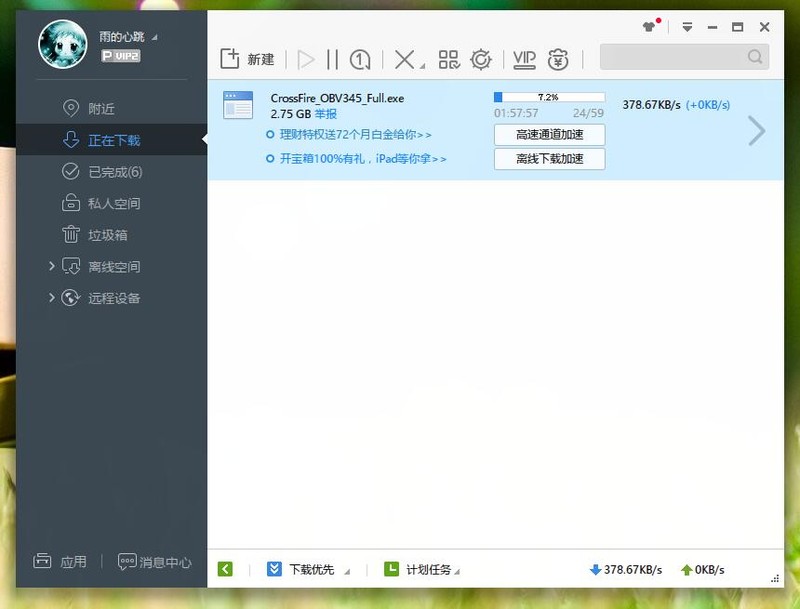Click the priority (1) toolbar icon
Viewport: 800px width, 609px height.
[x=359, y=59]
